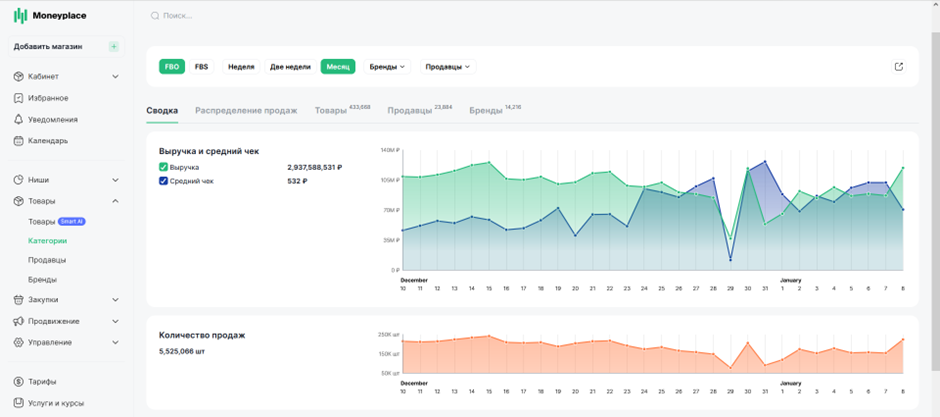Open the Уведомления bell icon
The image size is (940, 417).
(18, 119)
